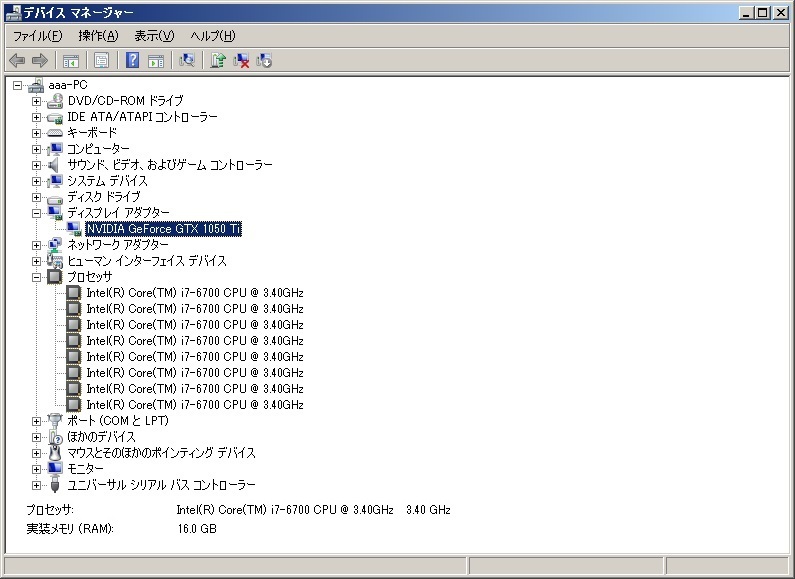This screenshot has height=579, width=795.
Task: Click the Back arrow in the toolbar
Action: click(17, 60)
